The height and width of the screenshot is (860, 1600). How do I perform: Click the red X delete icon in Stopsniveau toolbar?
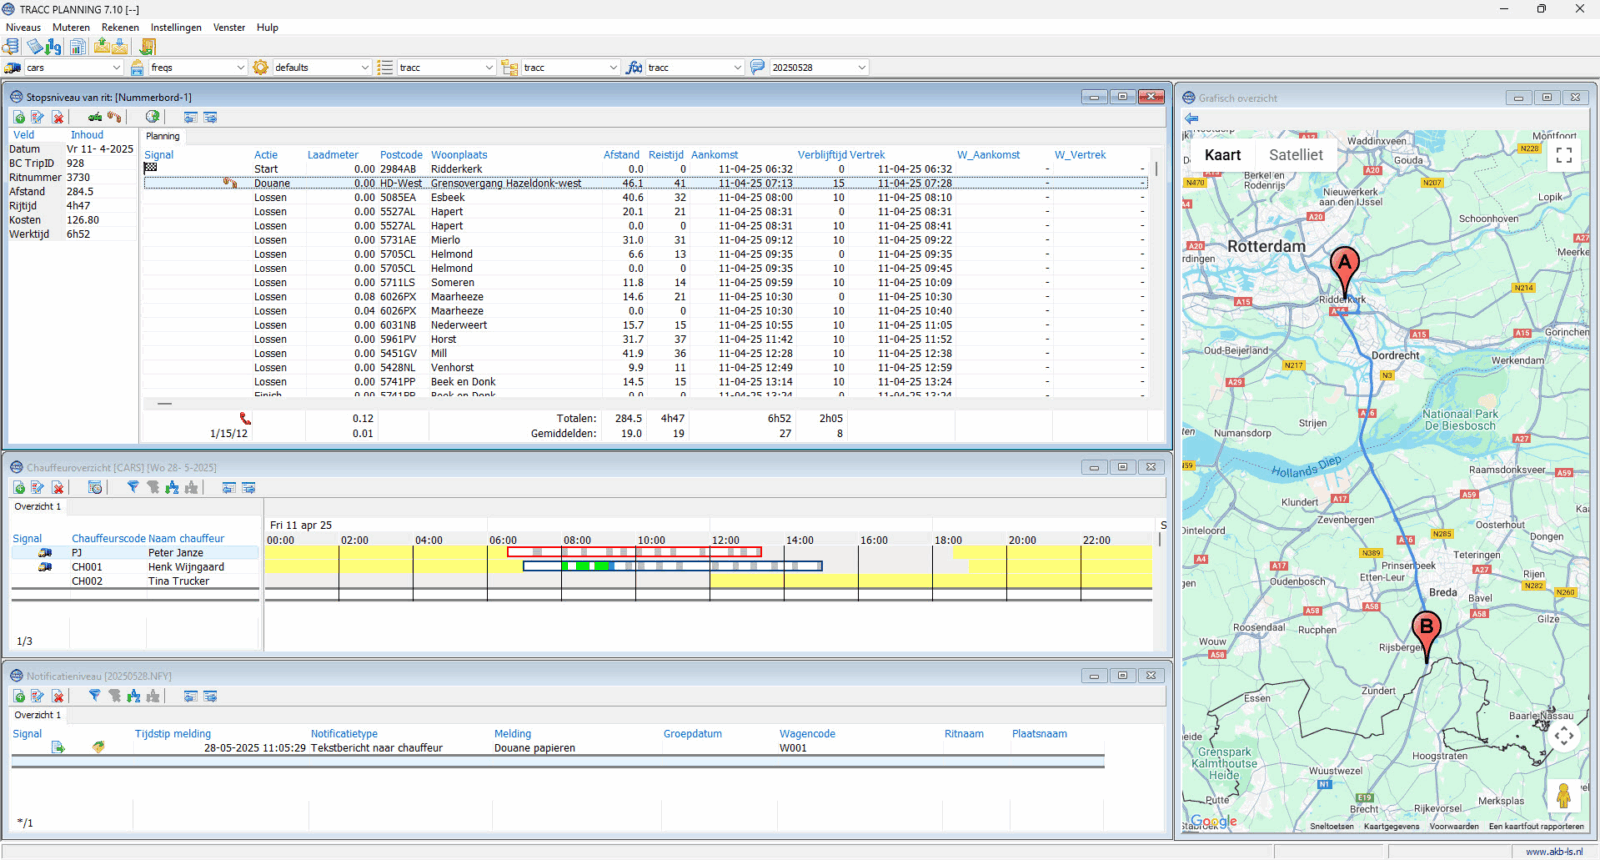(58, 117)
